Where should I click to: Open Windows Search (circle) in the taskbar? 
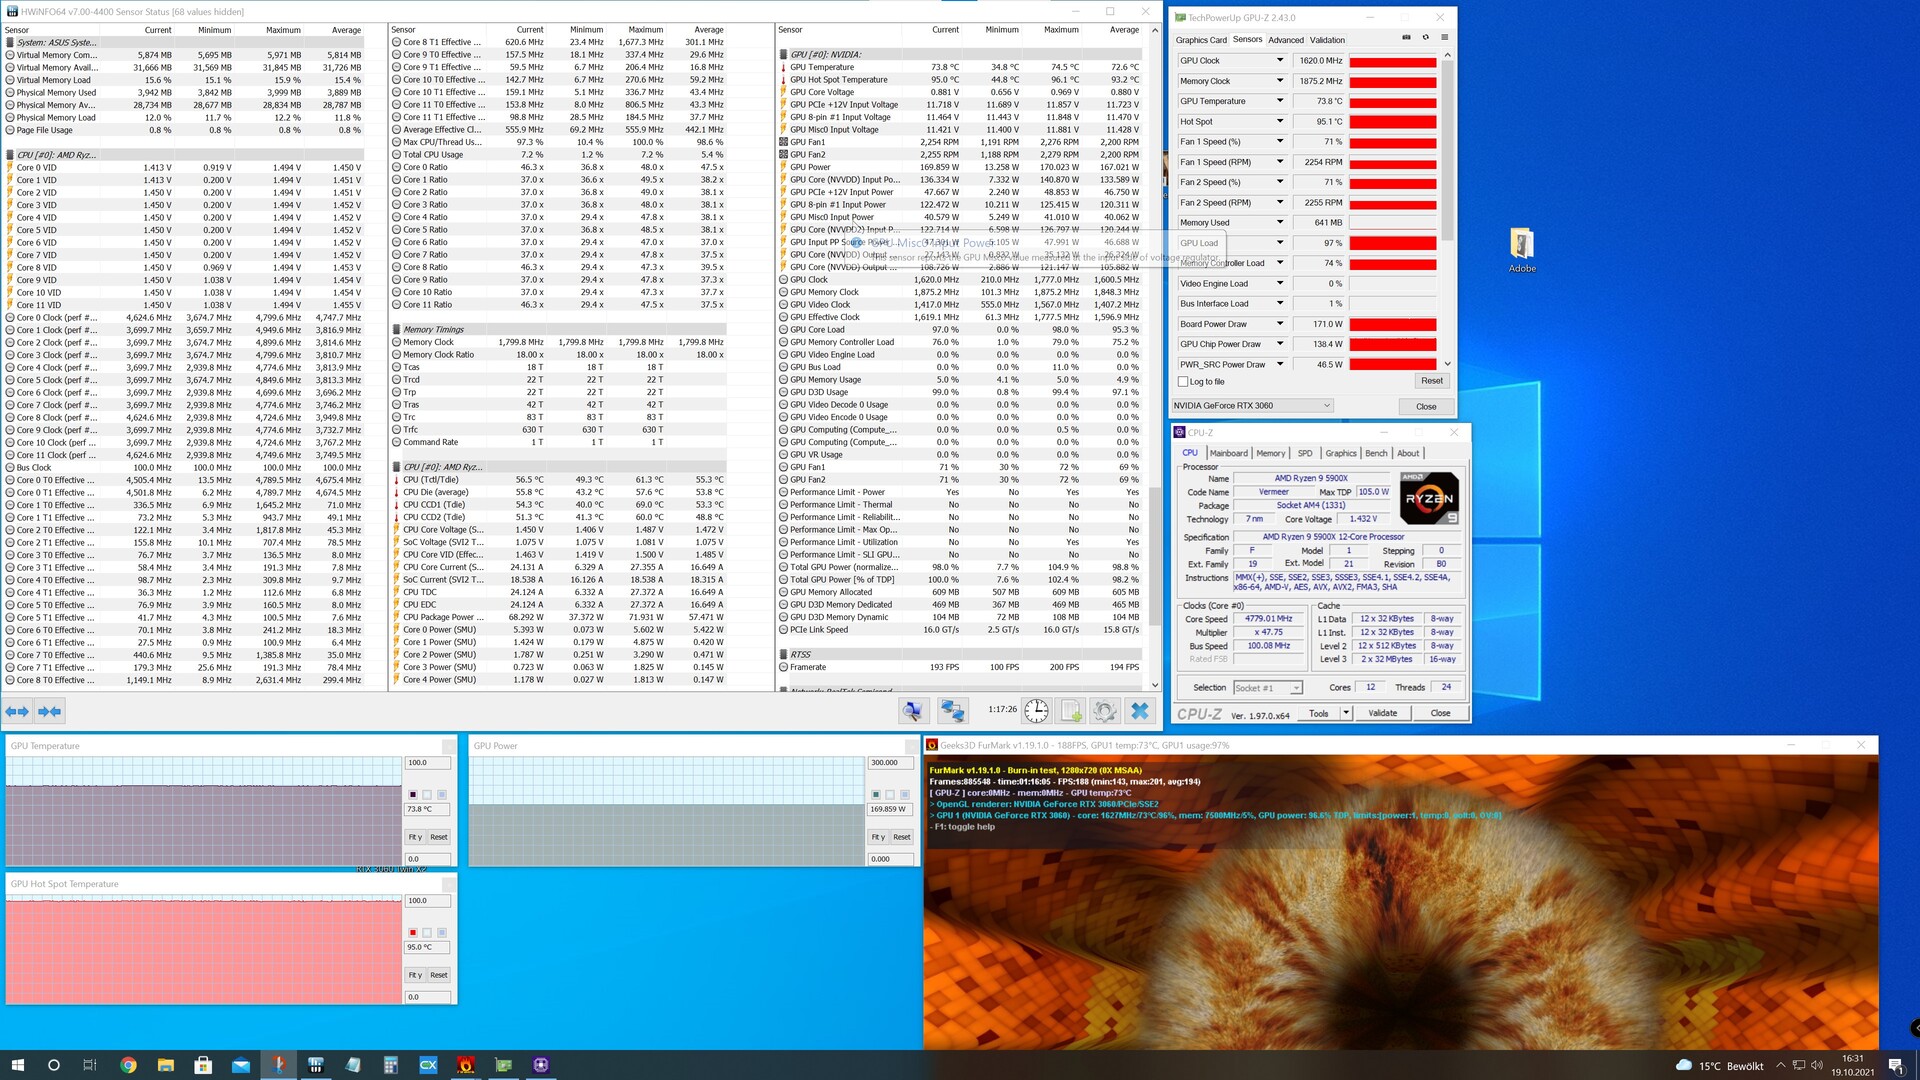pos(54,1065)
